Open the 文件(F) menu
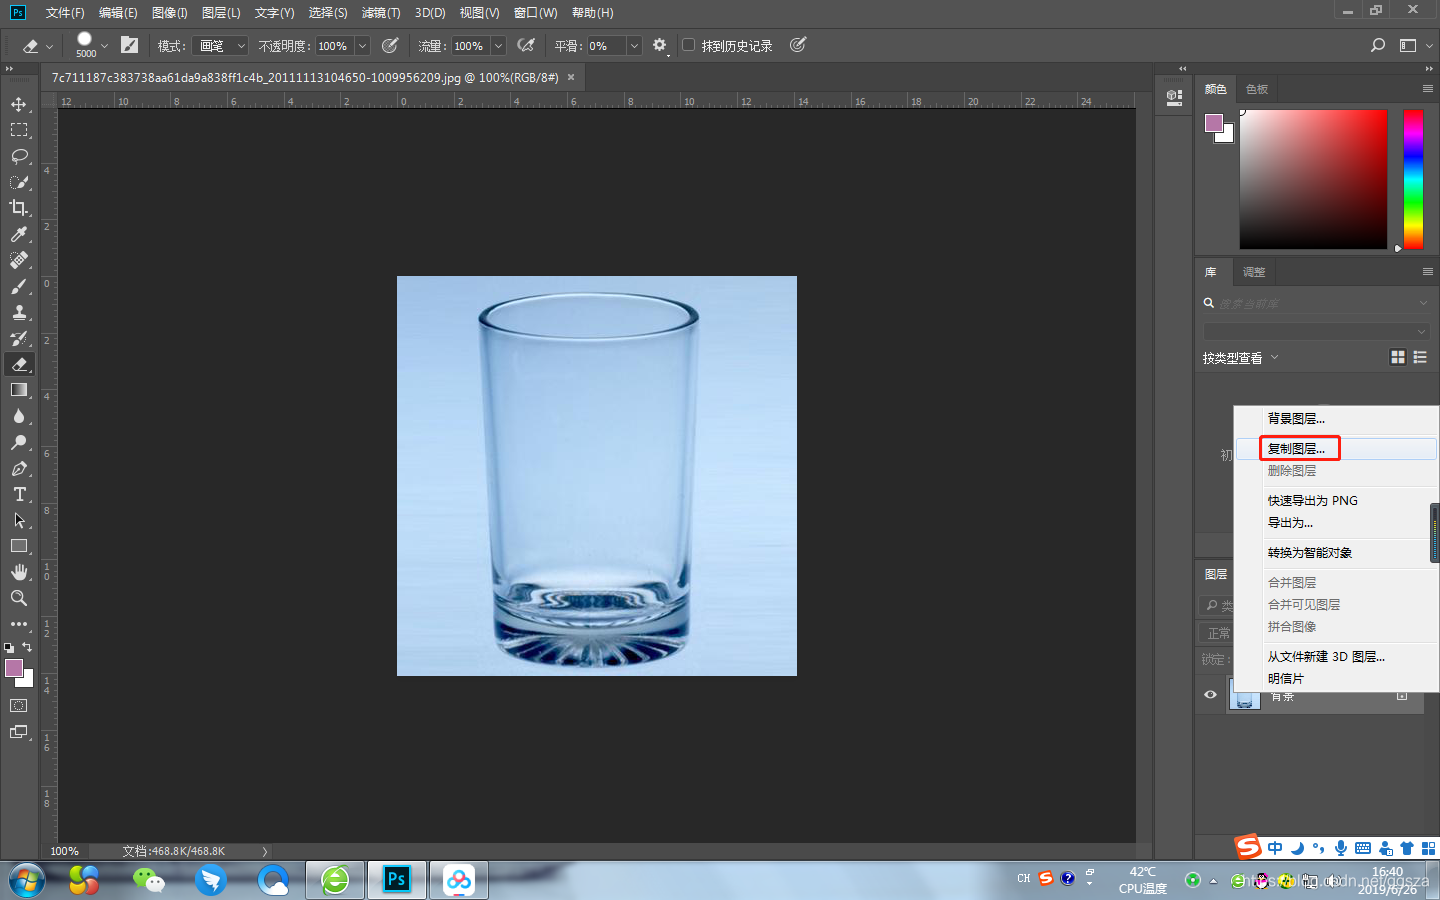Viewport: 1440px width, 900px height. 65,13
